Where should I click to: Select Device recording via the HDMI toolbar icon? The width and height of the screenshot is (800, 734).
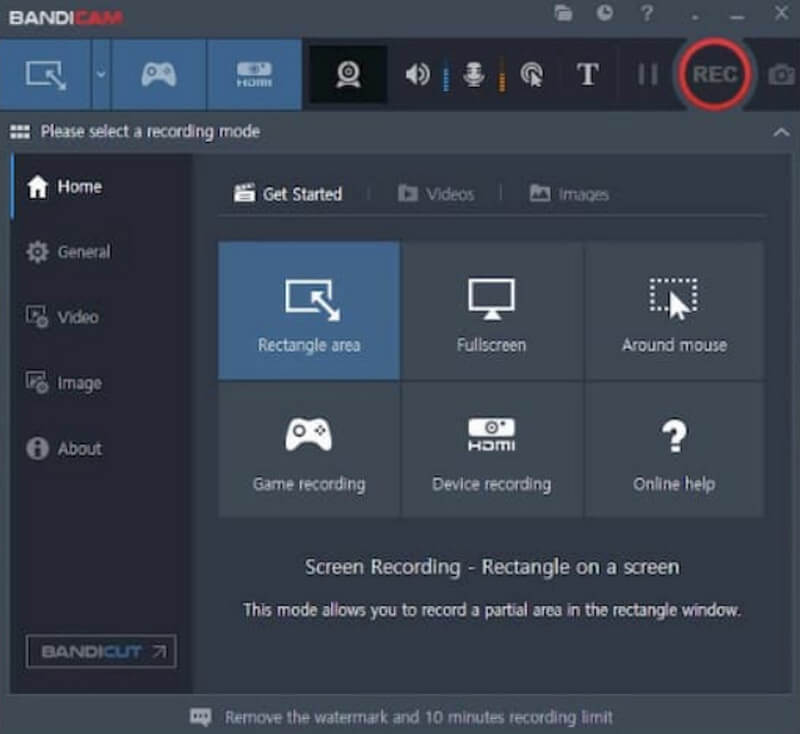pos(254,74)
